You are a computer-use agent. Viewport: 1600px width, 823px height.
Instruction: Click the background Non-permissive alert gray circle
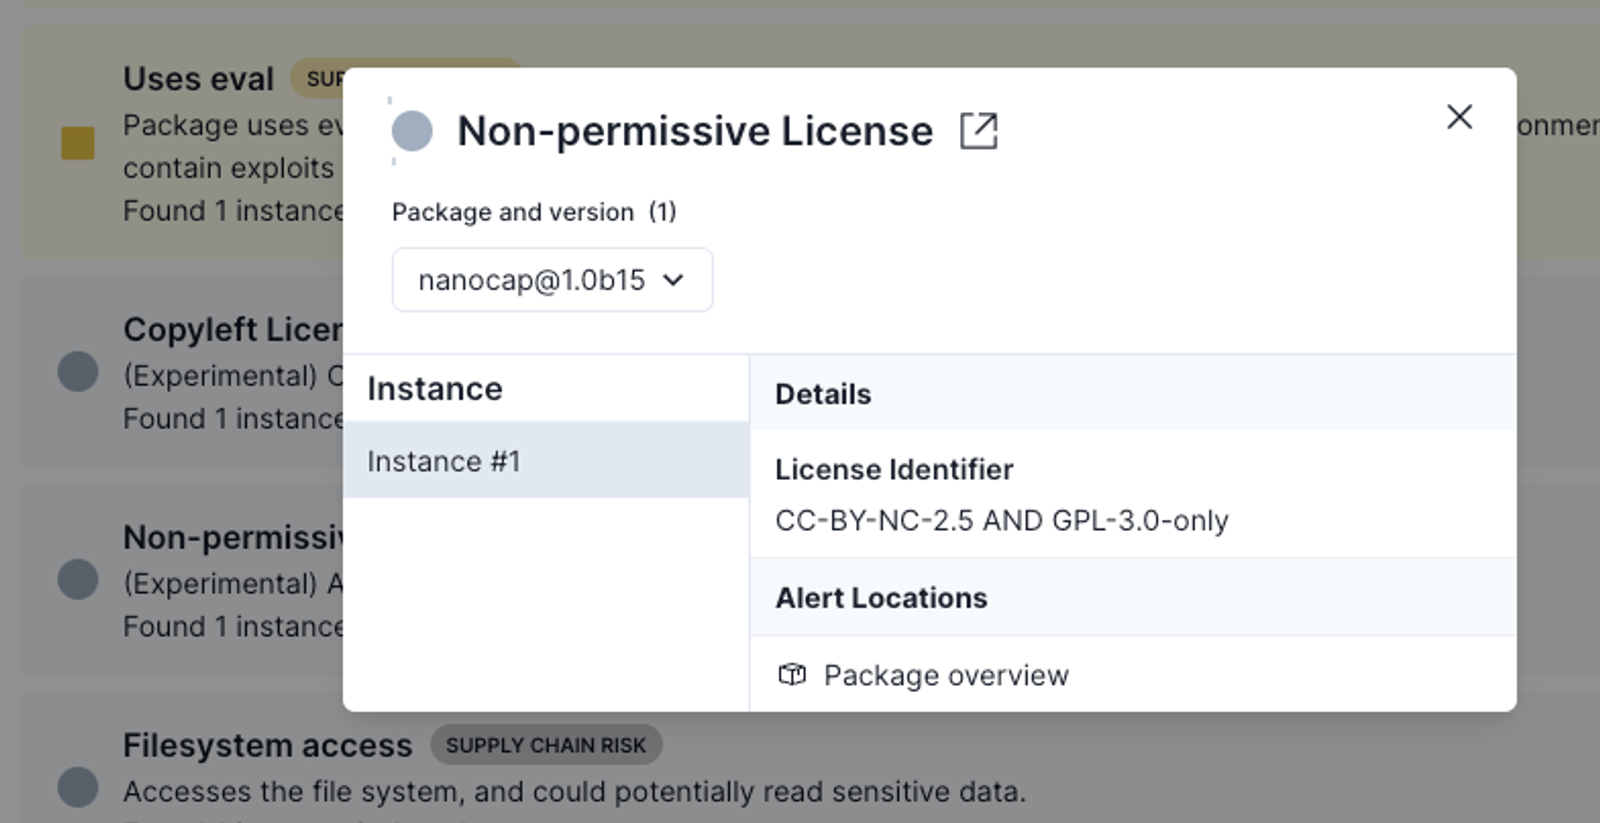tap(78, 579)
